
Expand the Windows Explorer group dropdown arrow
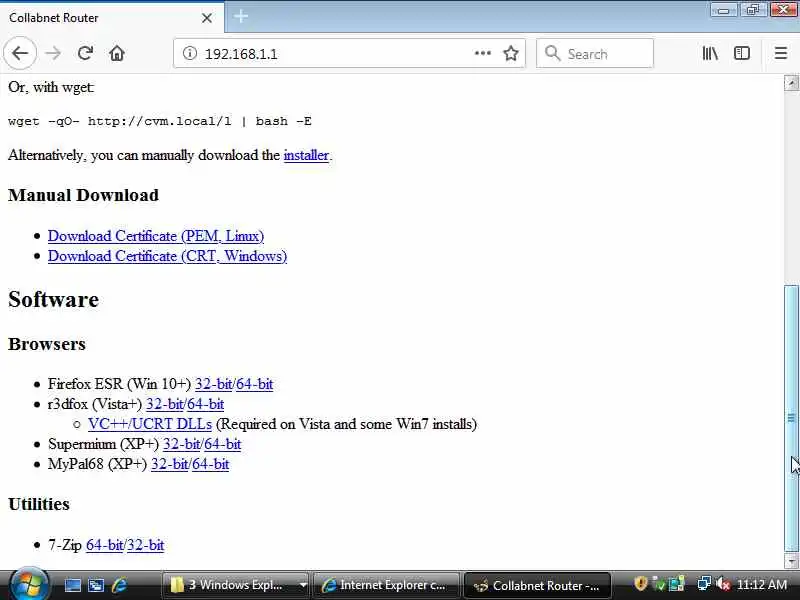tap(303, 585)
